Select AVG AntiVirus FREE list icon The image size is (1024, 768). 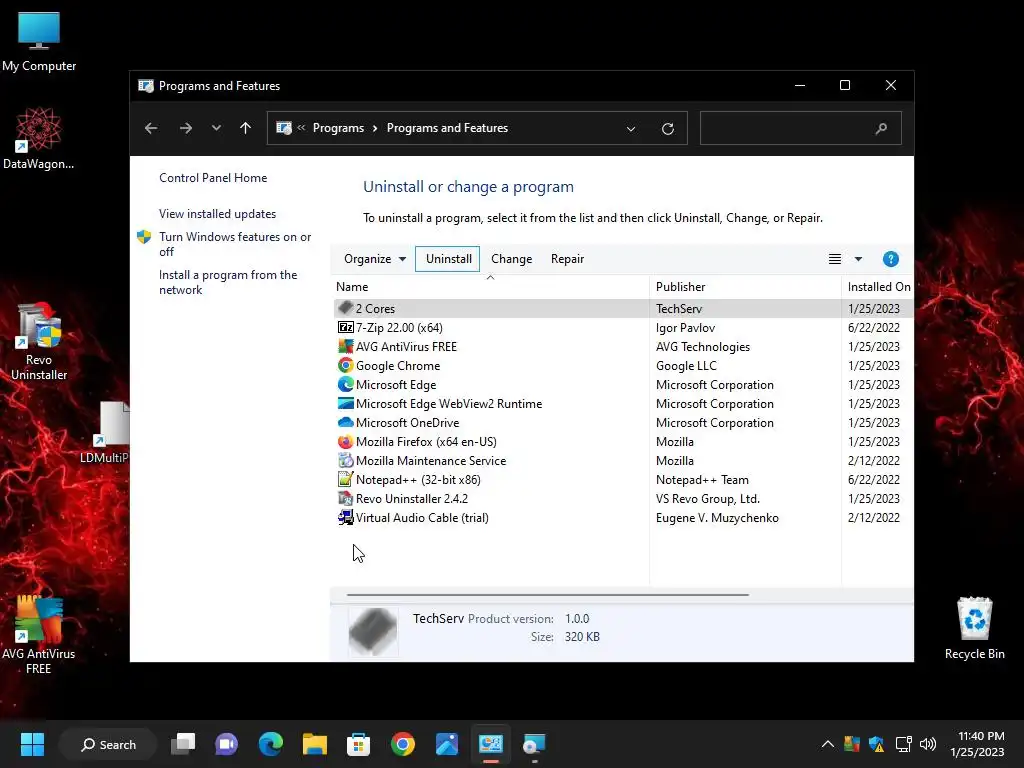345,346
